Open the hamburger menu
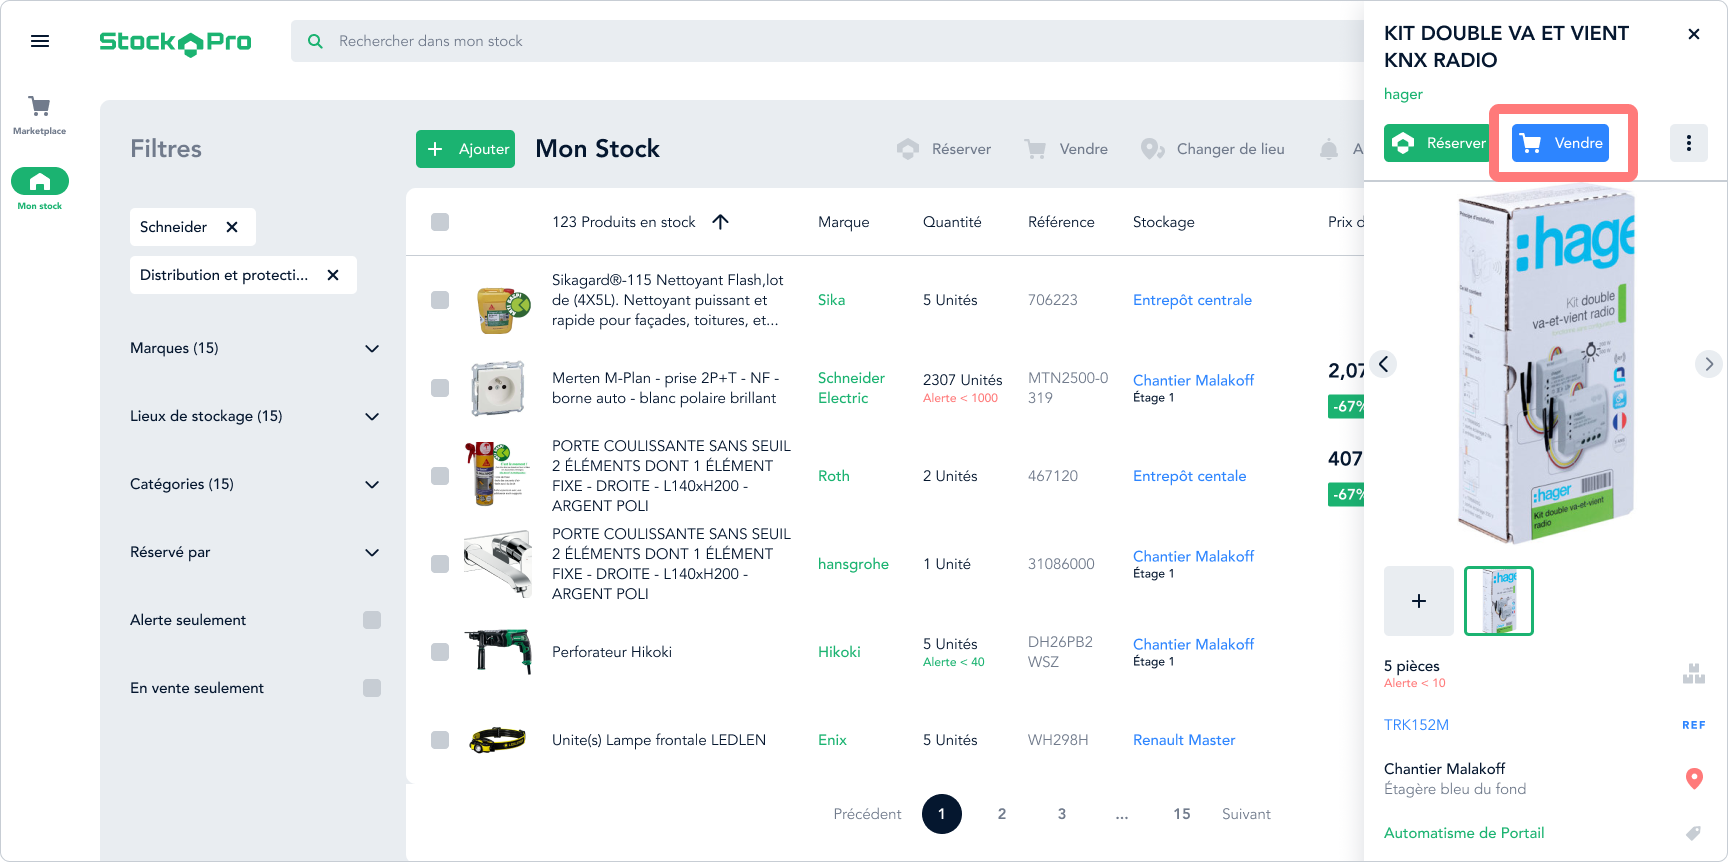 (x=40, y=41)
